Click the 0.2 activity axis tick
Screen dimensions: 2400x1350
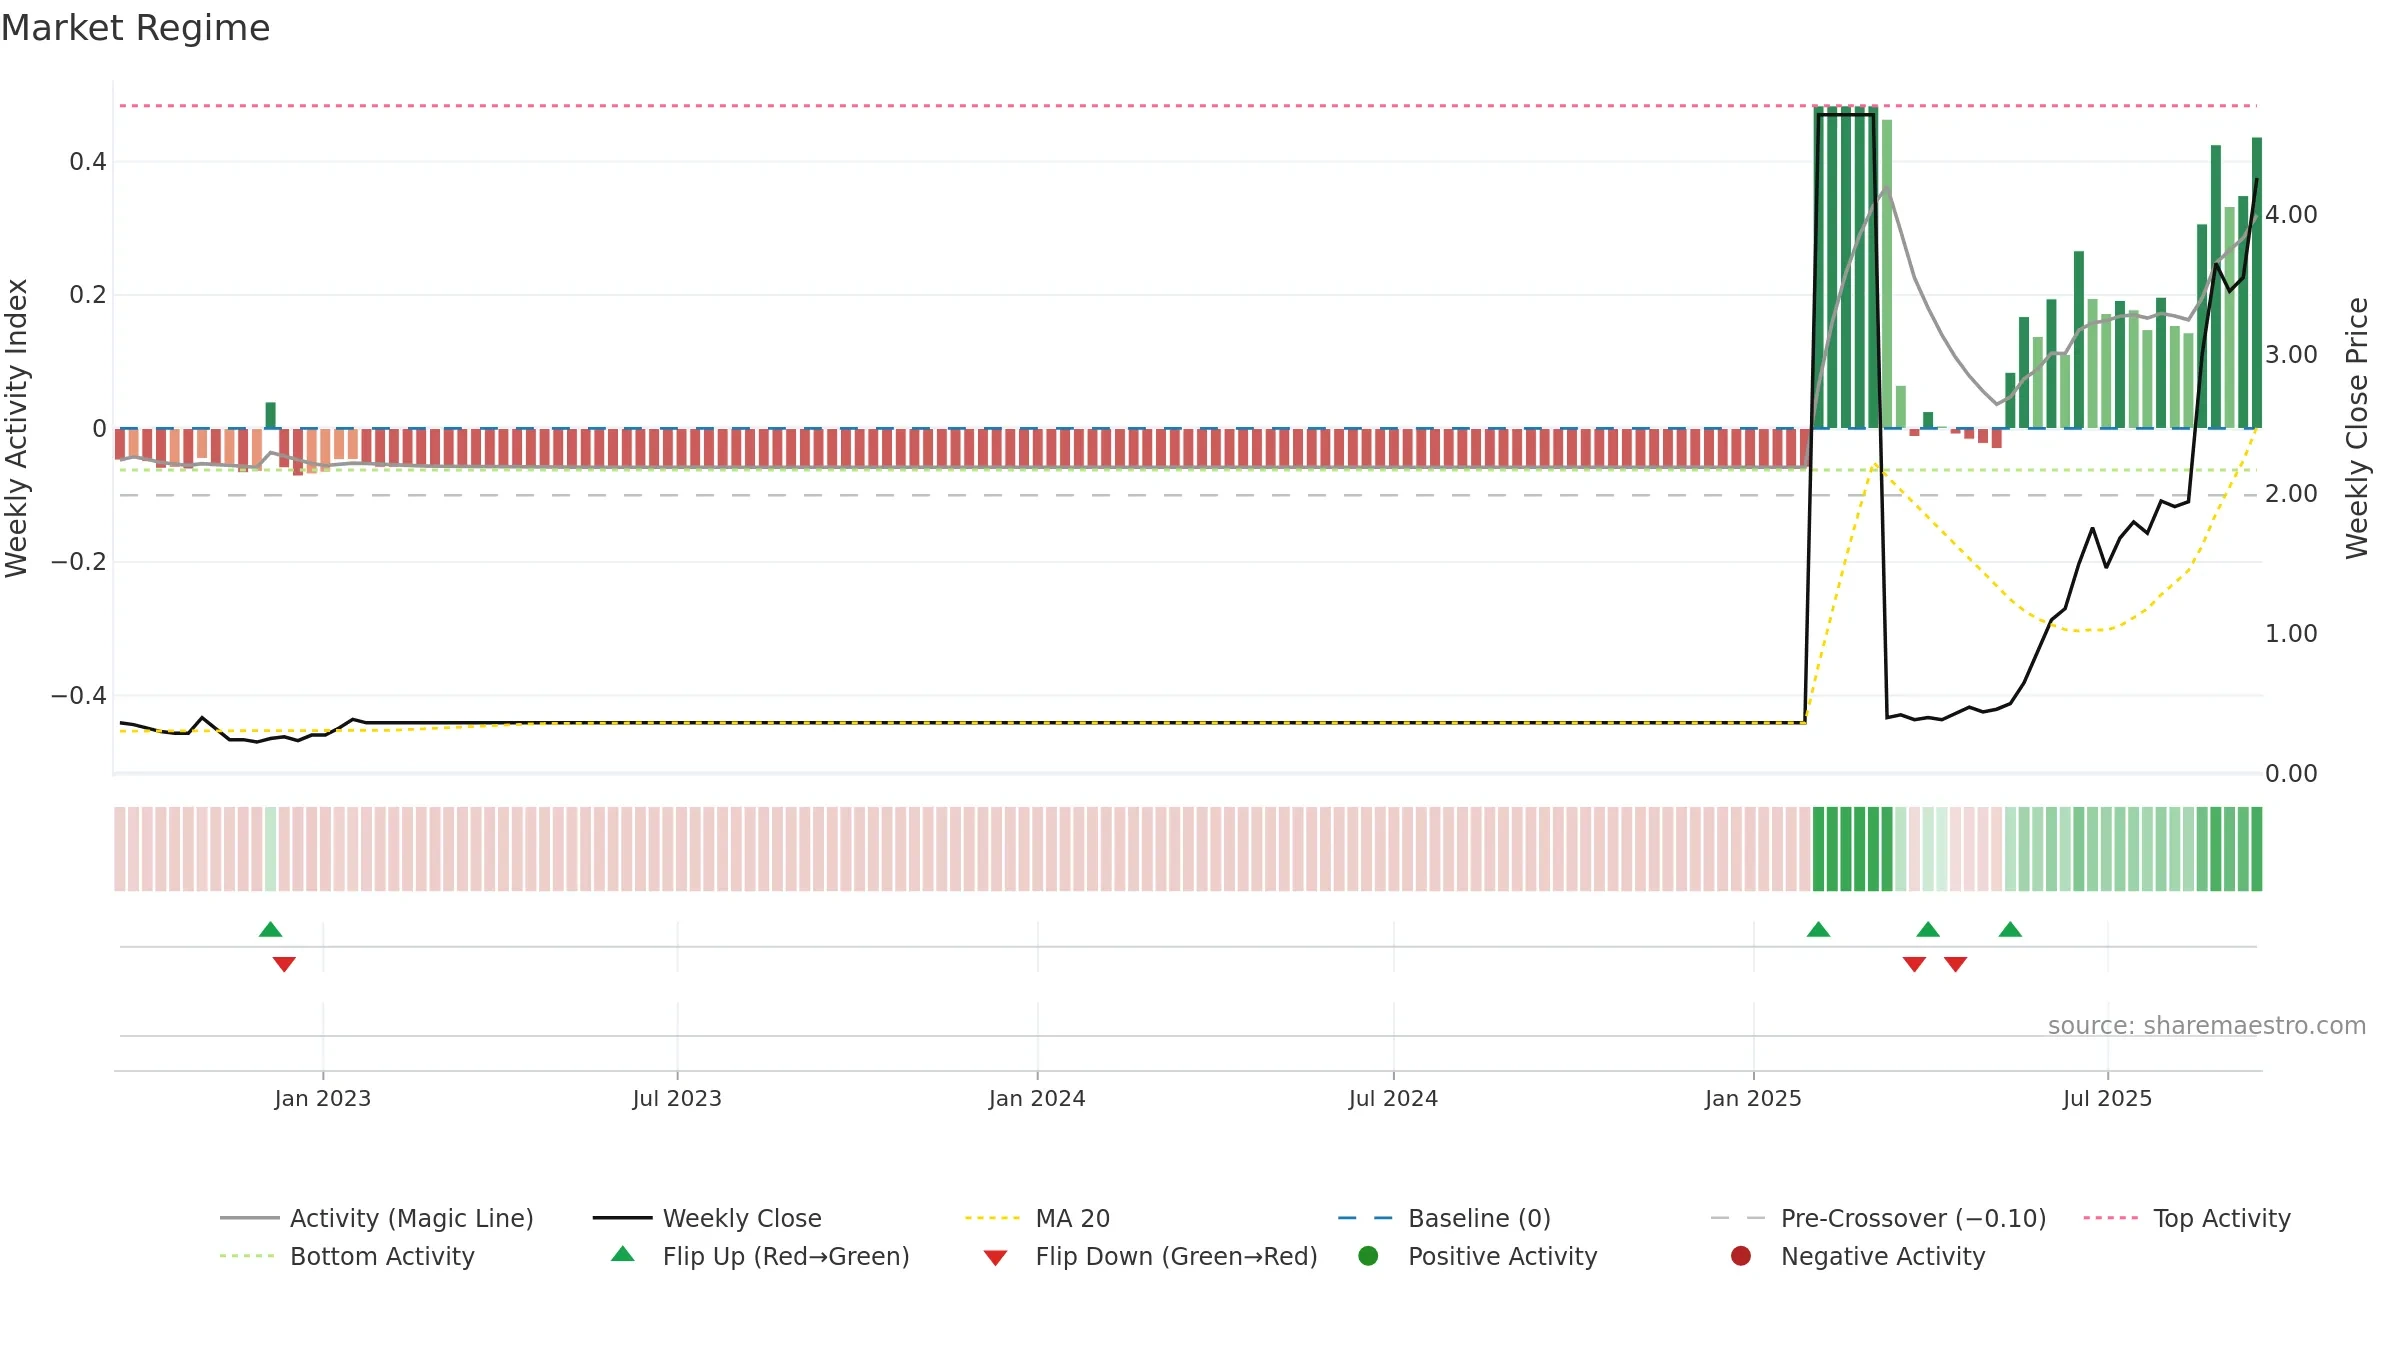tap(88, 295)
